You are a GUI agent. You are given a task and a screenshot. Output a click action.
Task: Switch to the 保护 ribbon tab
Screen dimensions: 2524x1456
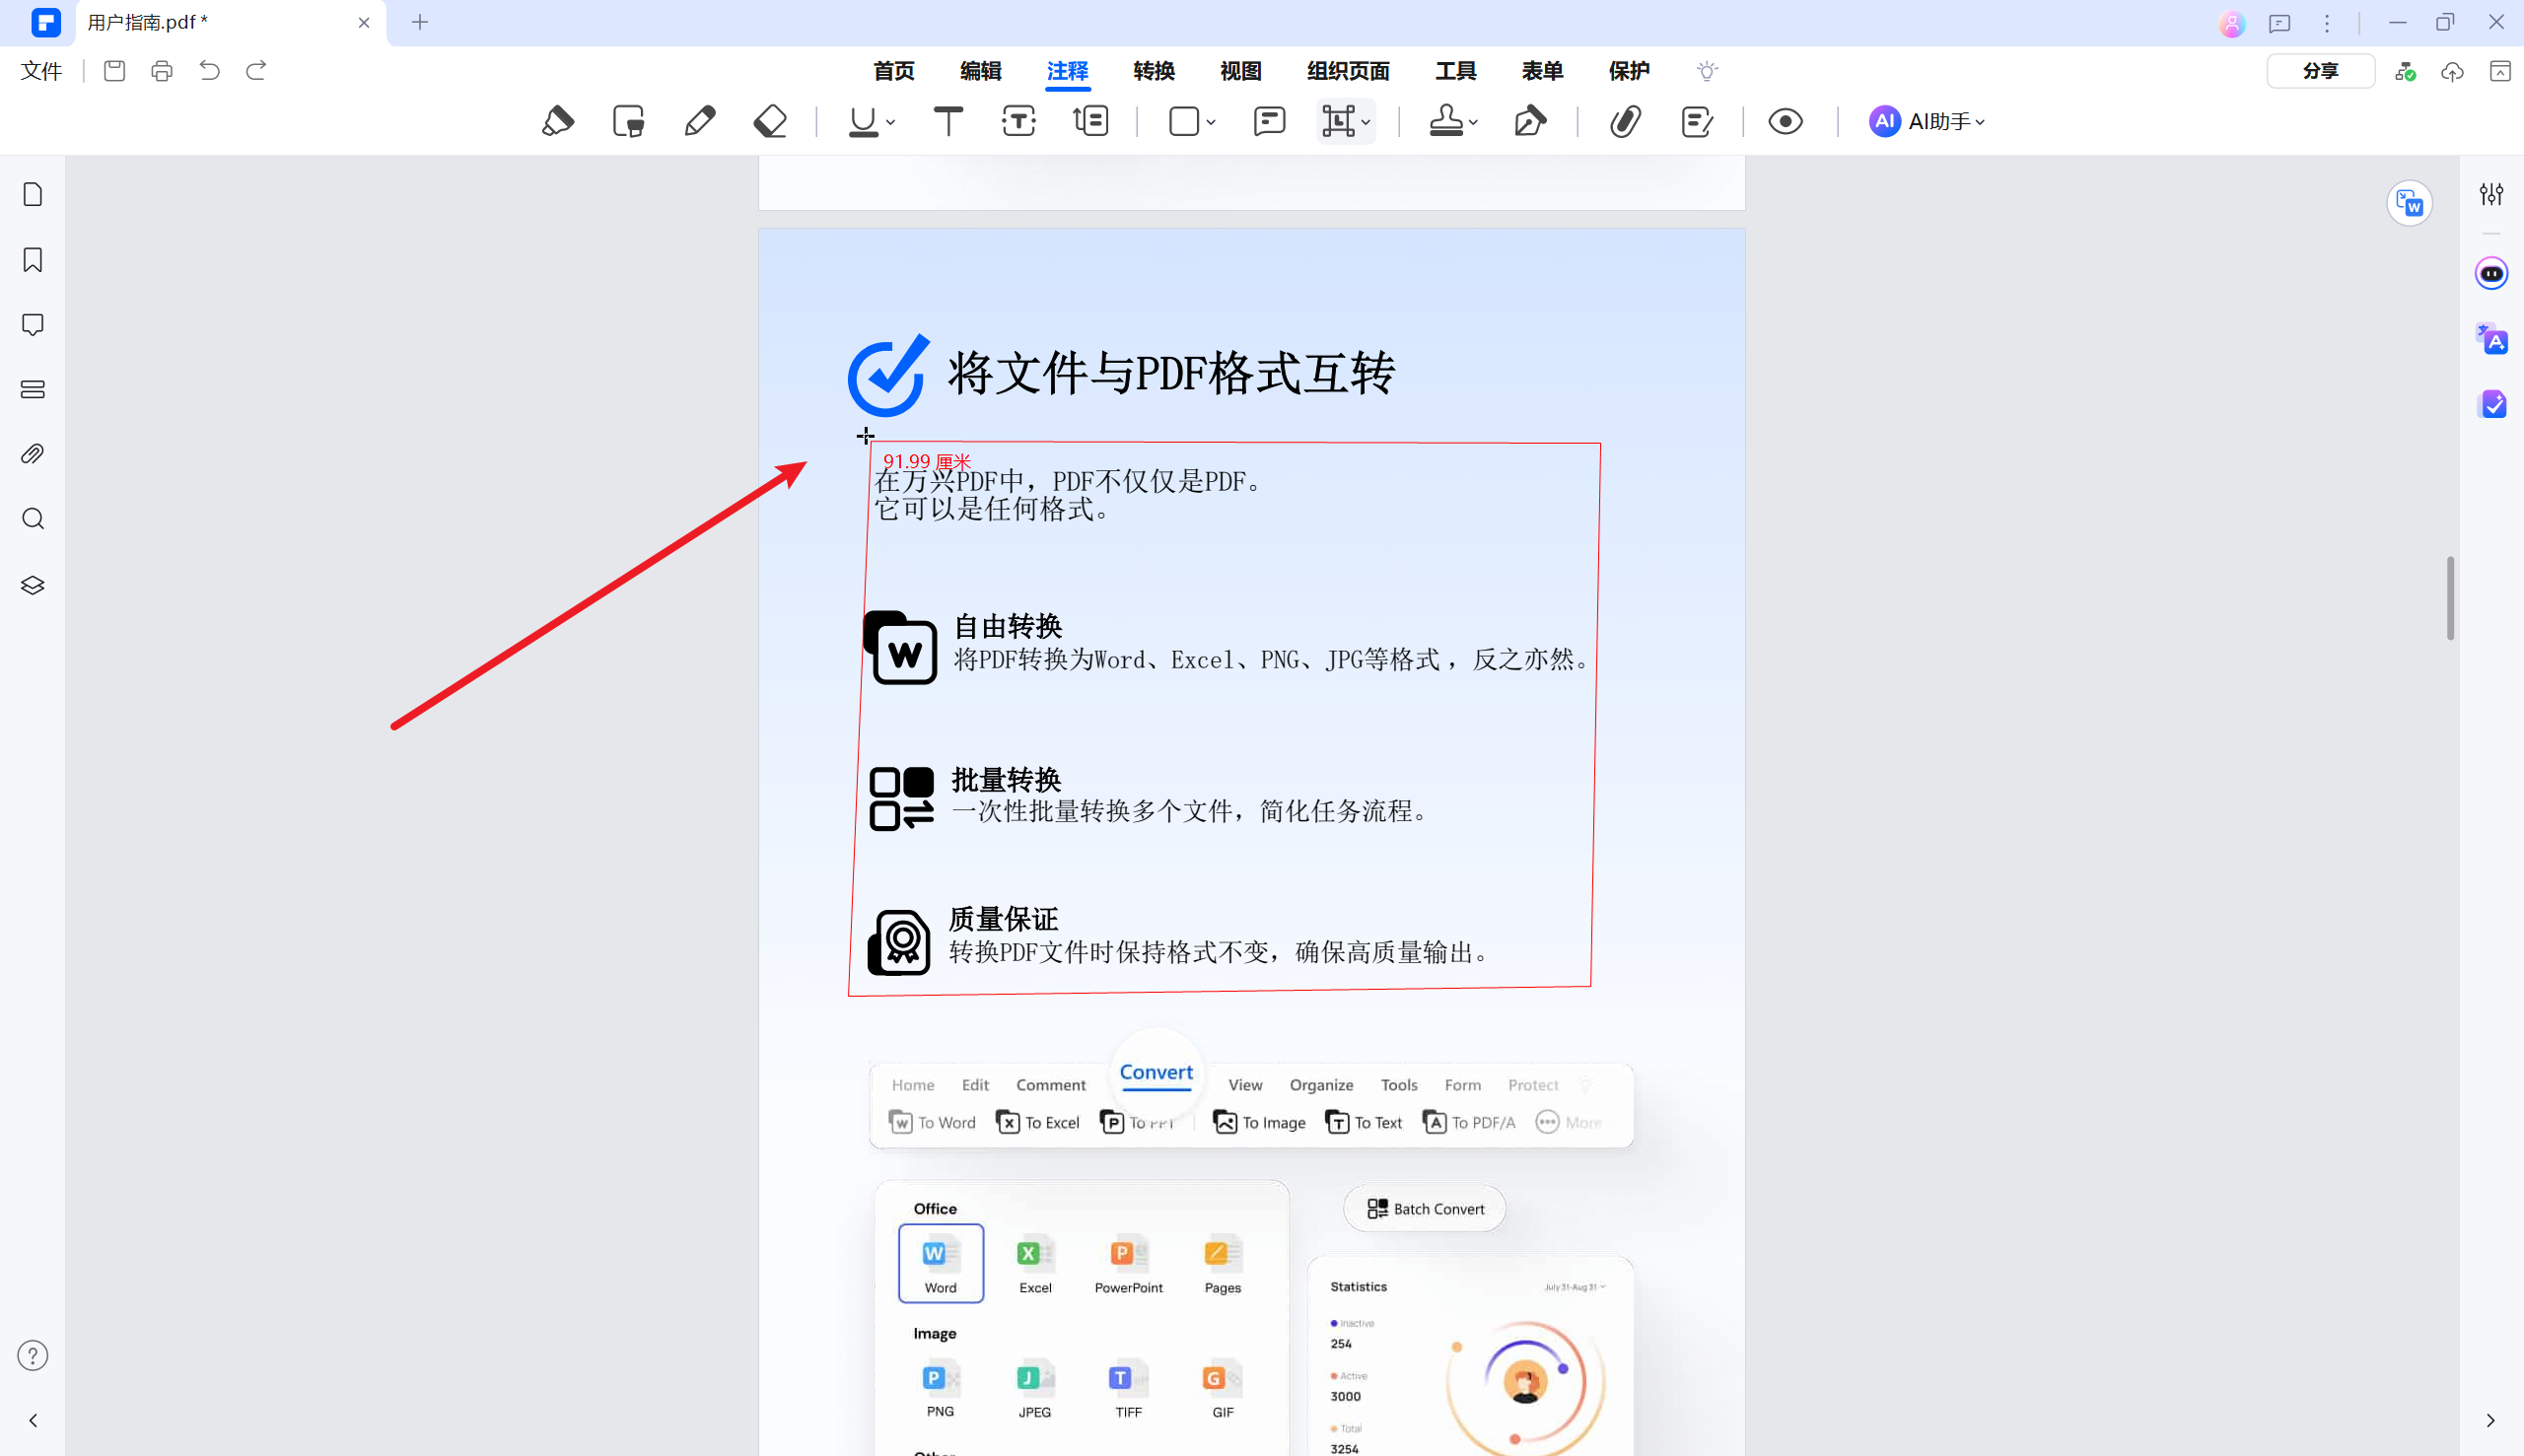coord(1629,70)
